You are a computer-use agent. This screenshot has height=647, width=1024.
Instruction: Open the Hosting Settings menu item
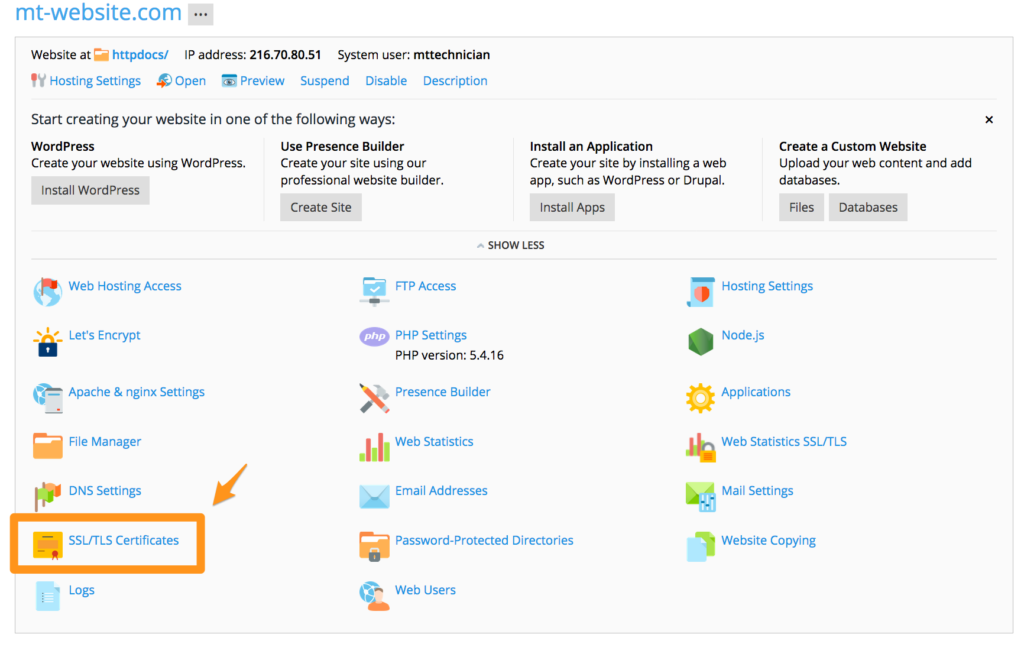[93, 80]
